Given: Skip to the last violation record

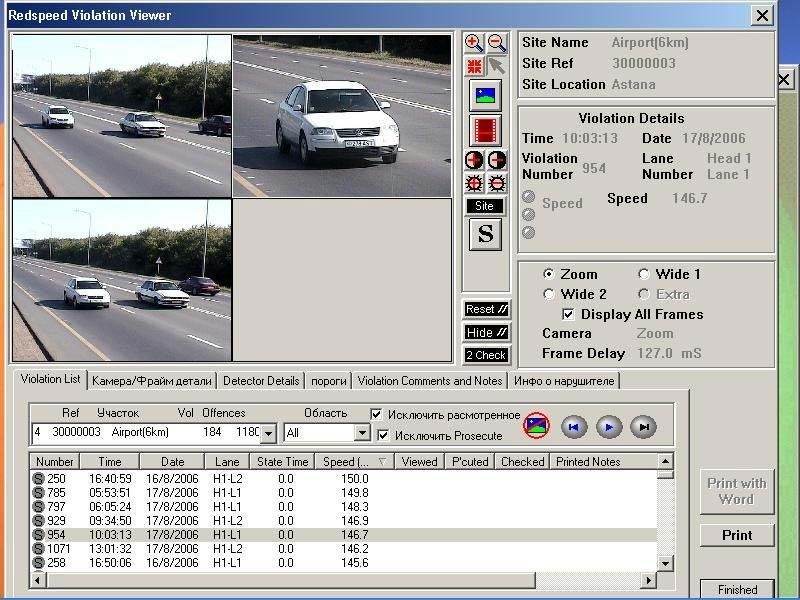Looking at the screenshot, I should [644, 427].
